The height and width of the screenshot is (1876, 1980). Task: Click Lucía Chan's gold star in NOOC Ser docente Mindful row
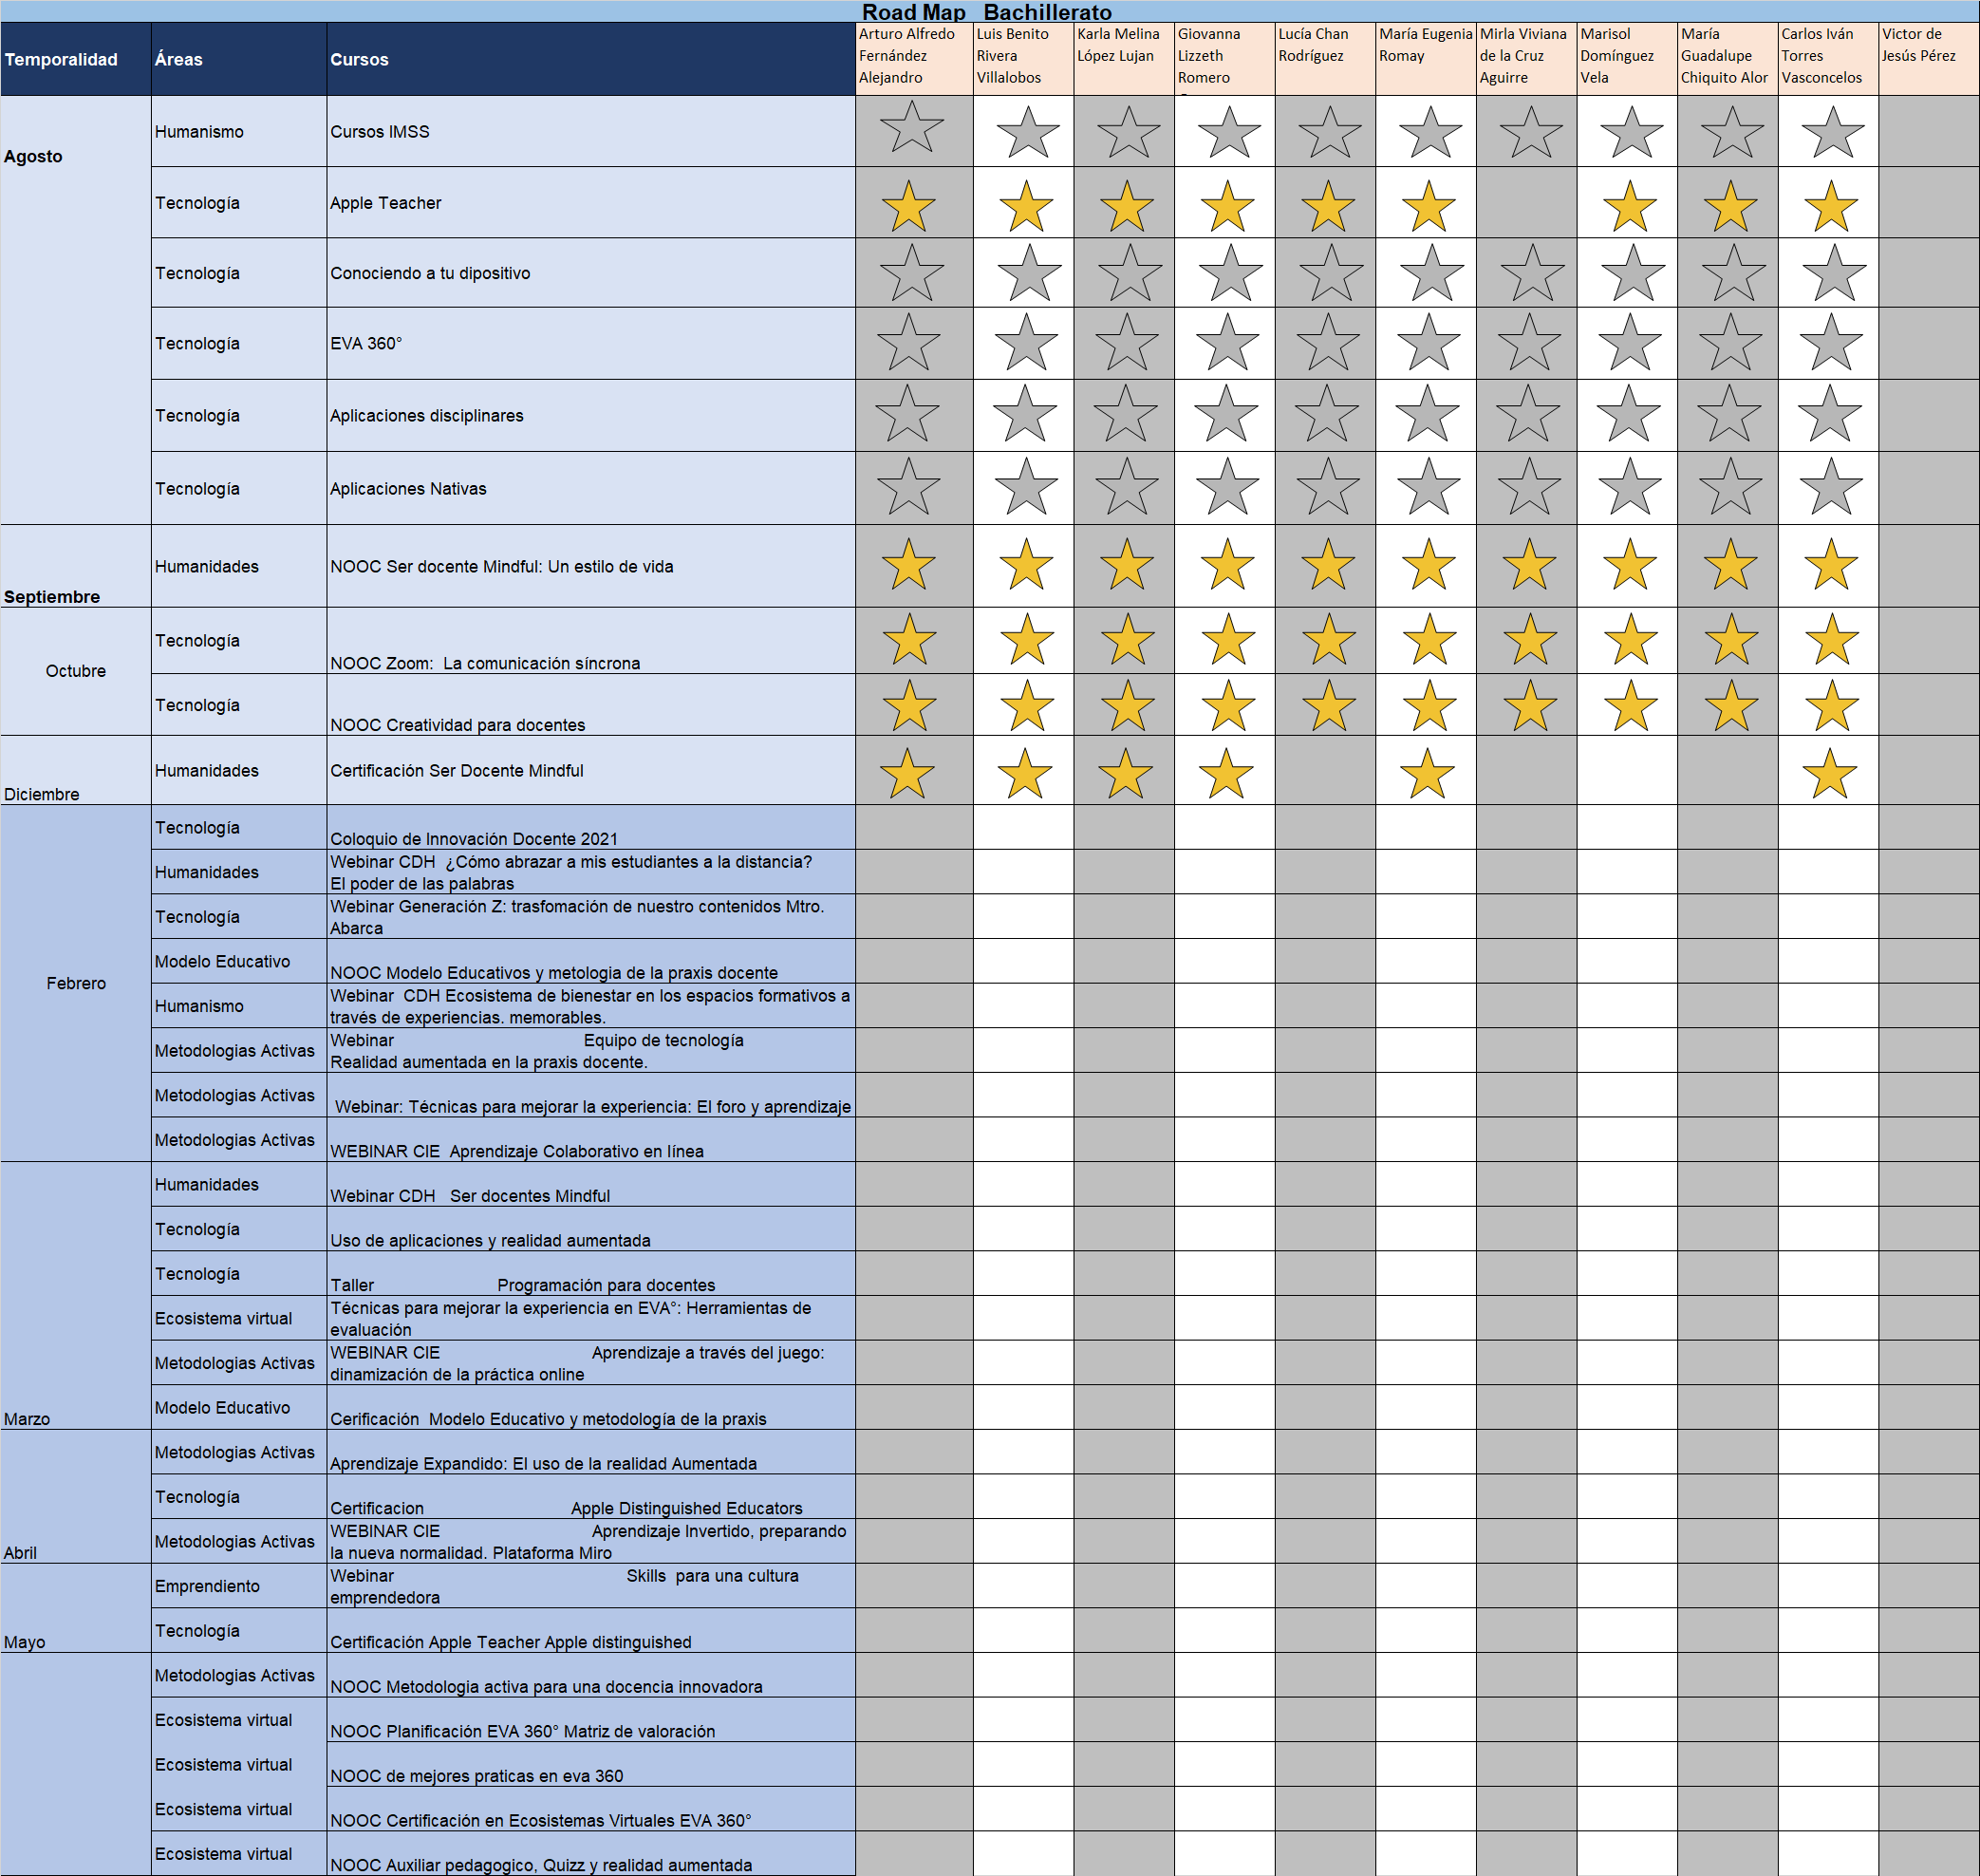(1328, 564)
